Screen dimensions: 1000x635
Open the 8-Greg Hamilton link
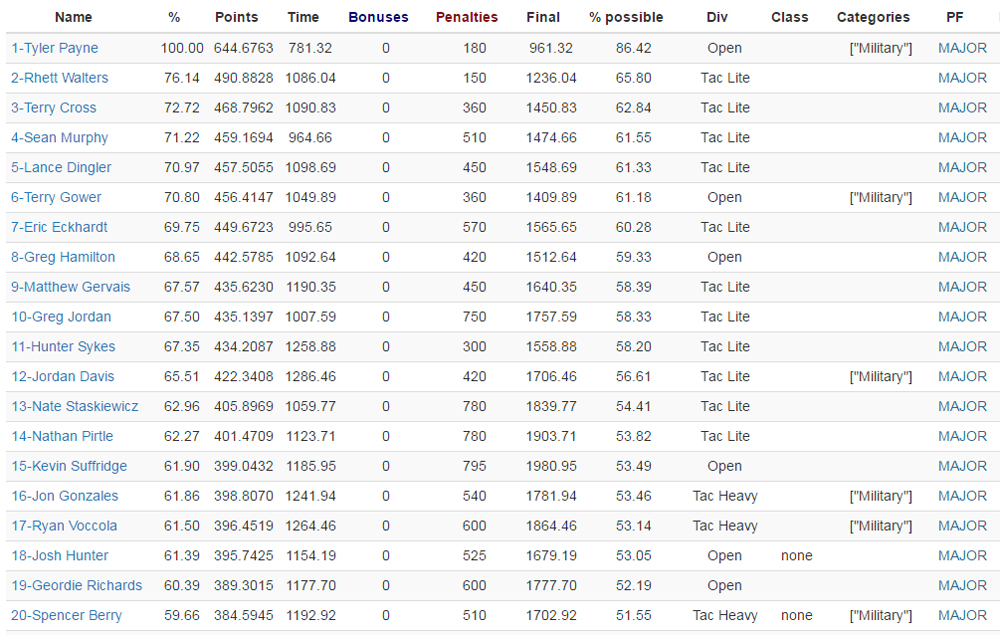(63, 258)
